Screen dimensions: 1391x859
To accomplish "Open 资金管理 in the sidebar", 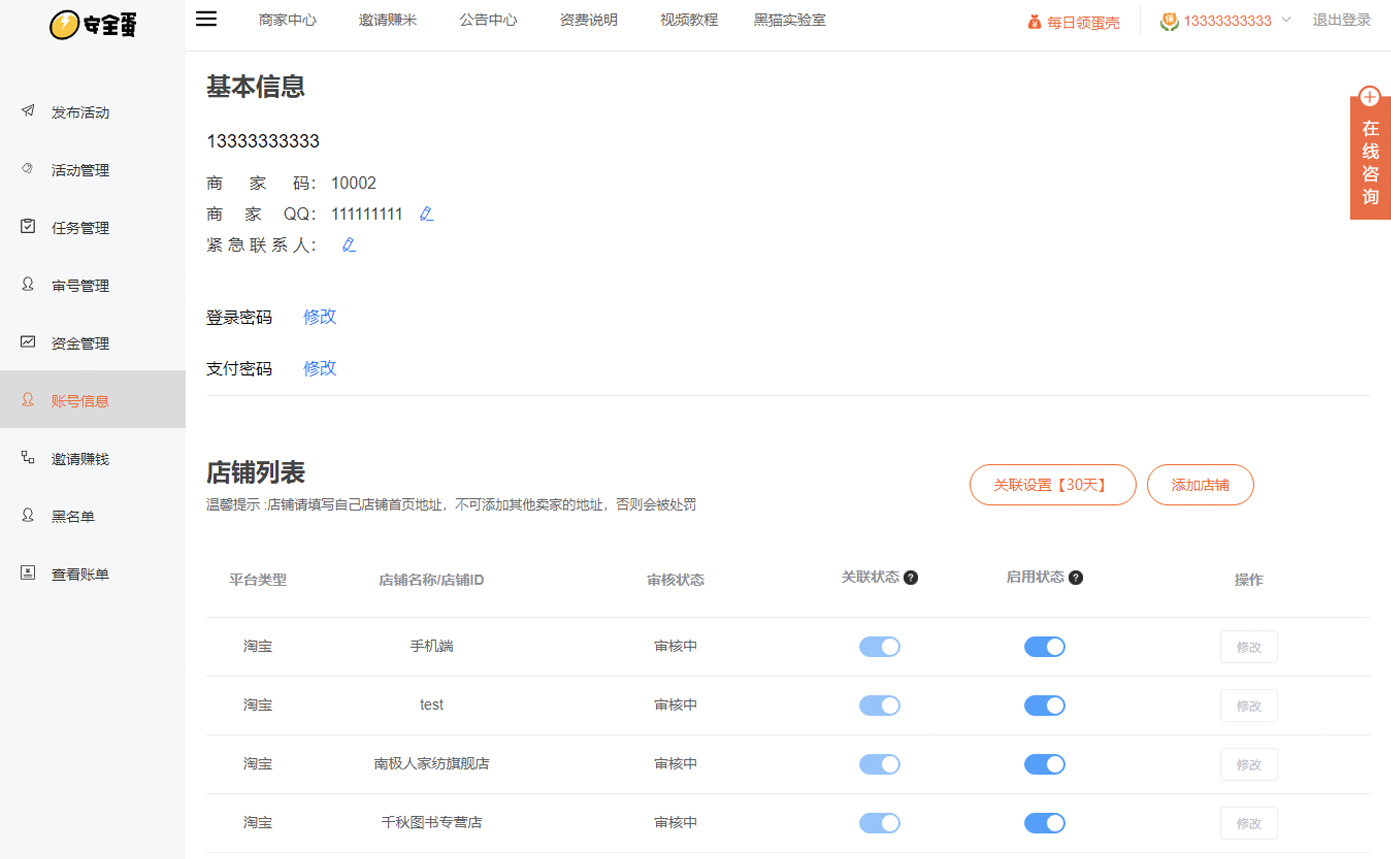I will tap(80, 344).
